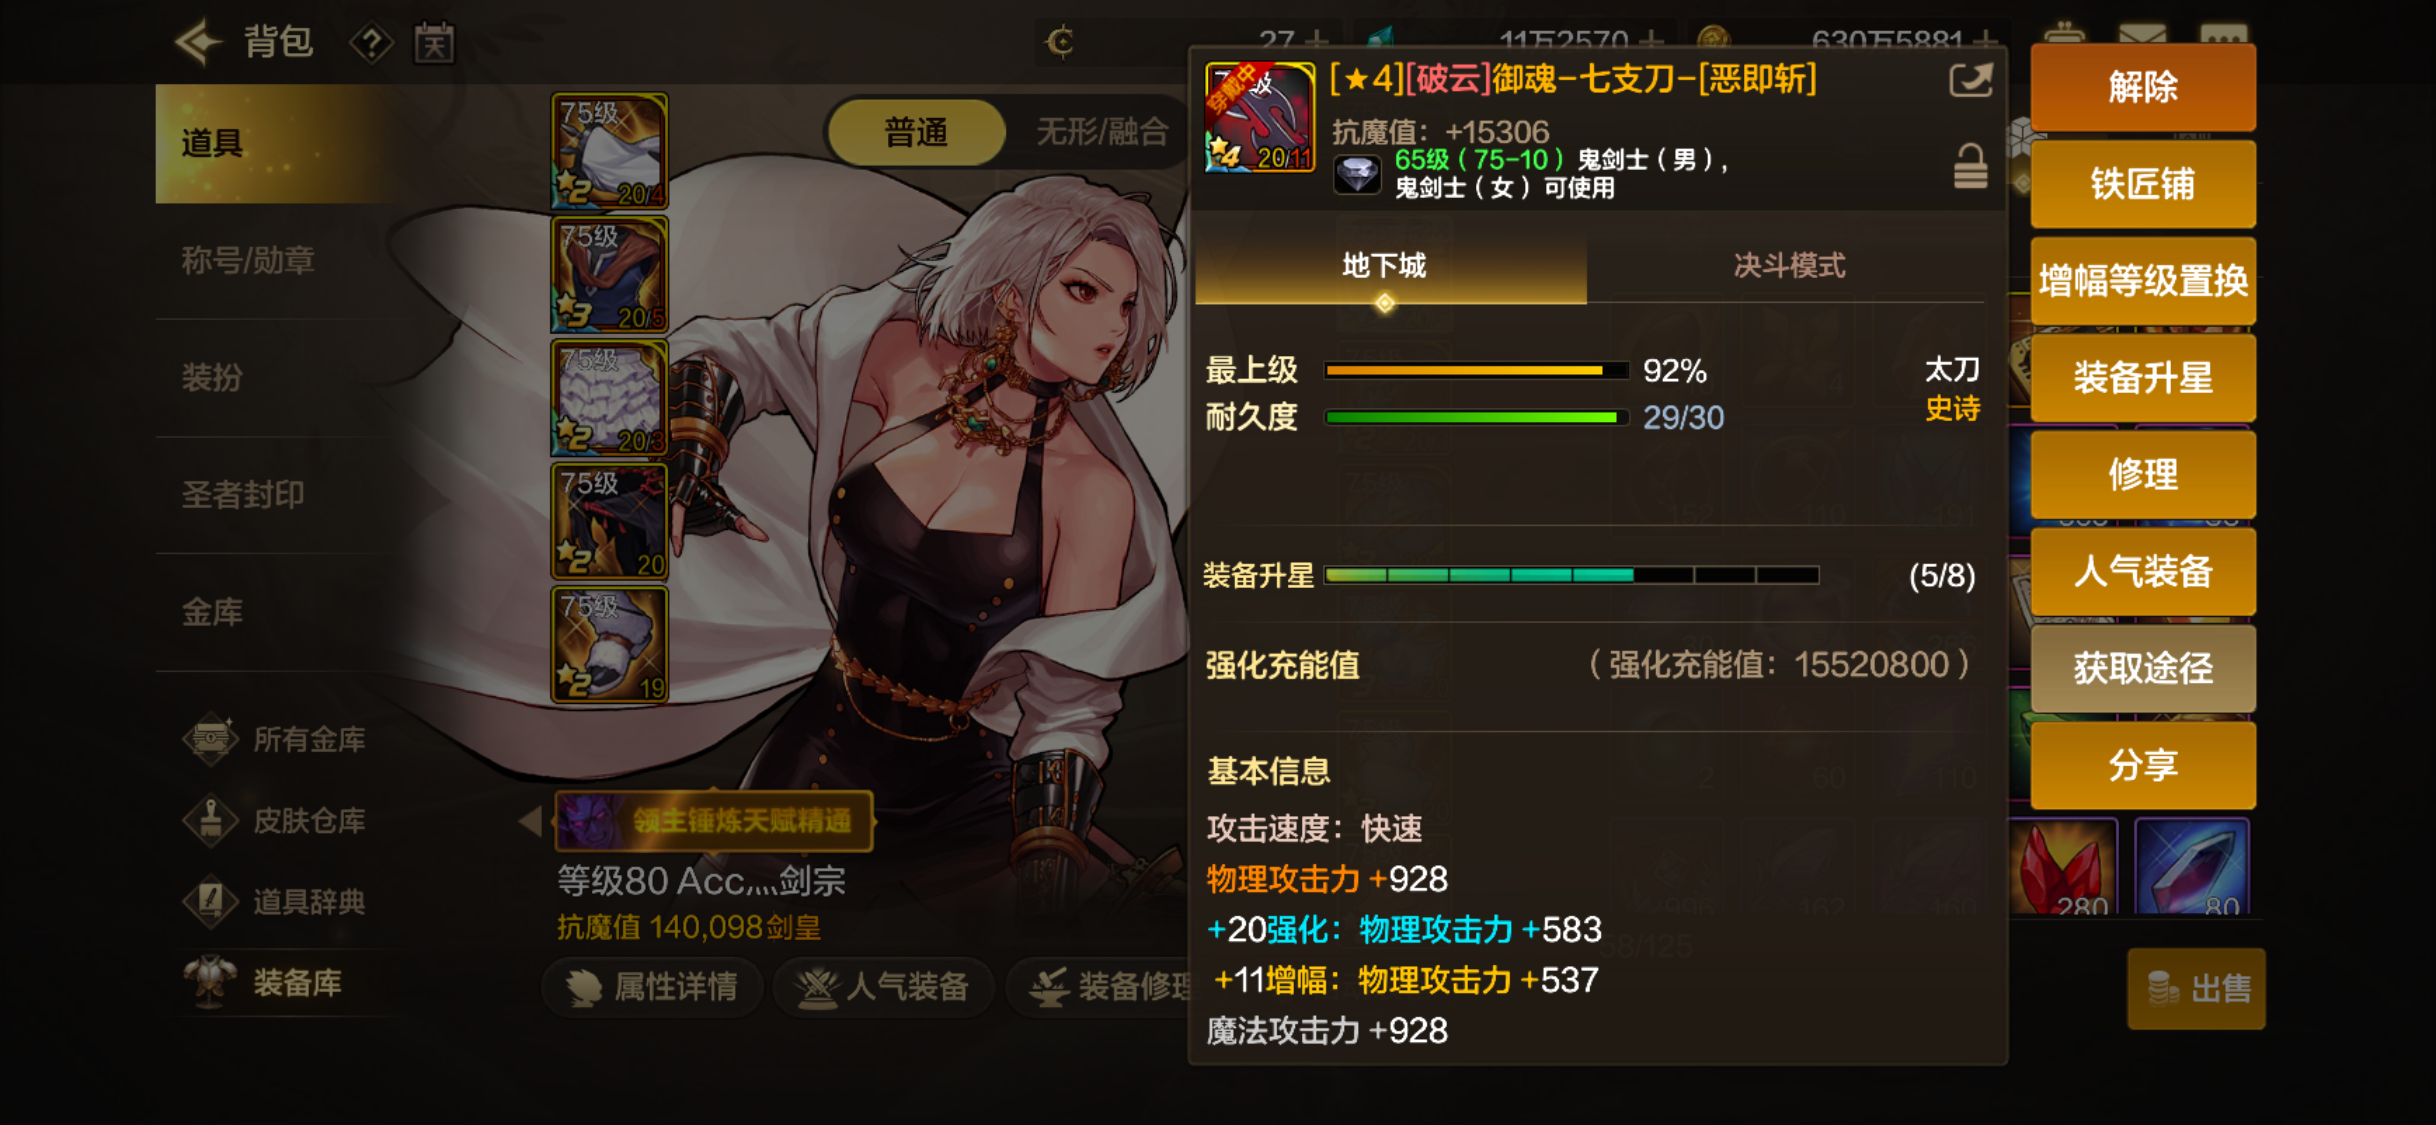Open the help question mark icon
2436x1125 pixels.
pos(370,43)
